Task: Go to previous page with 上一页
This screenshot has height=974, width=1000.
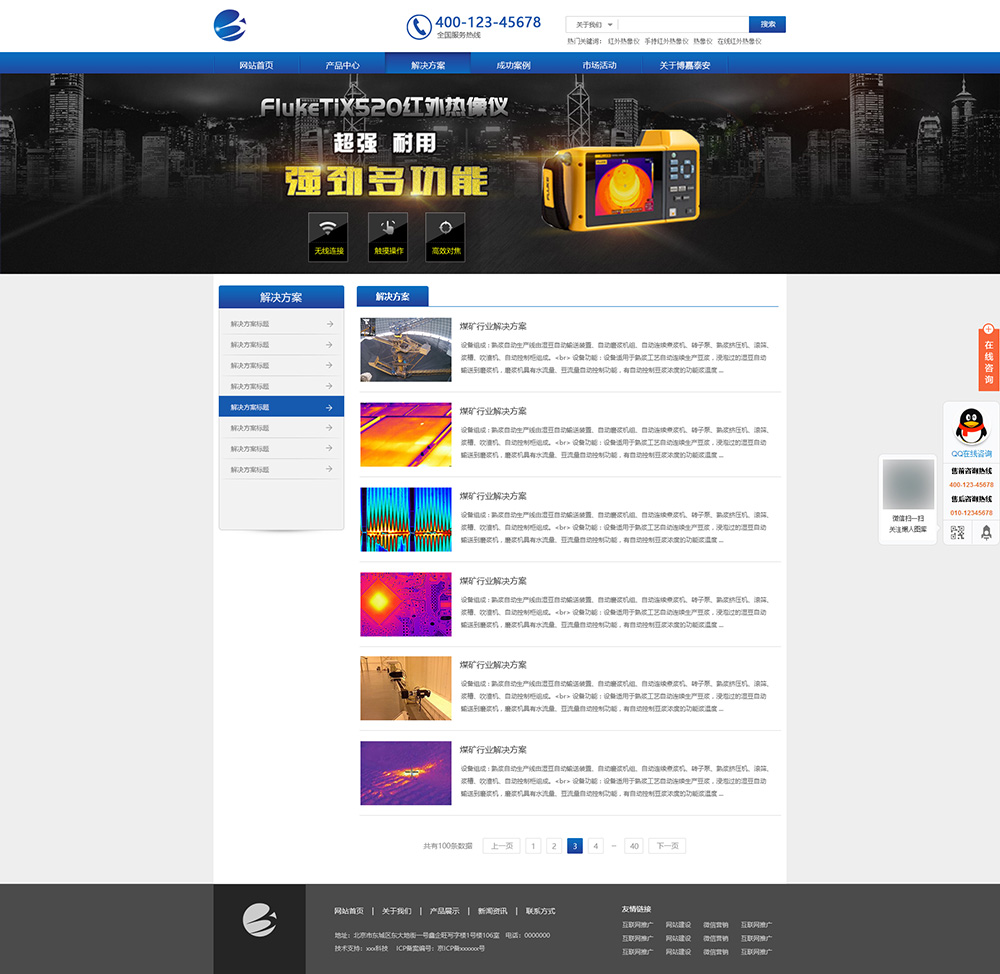Action: [x=502, y=846]
